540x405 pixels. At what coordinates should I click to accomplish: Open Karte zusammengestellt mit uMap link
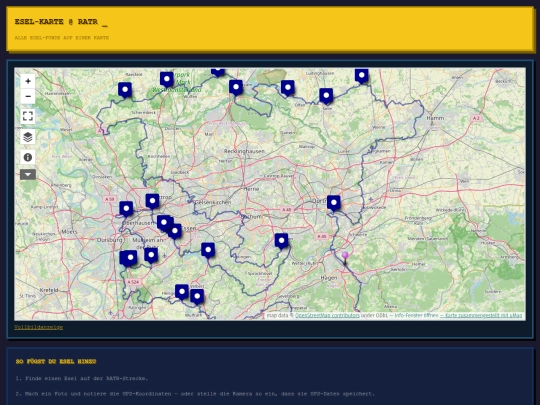[x=481, y=315]
